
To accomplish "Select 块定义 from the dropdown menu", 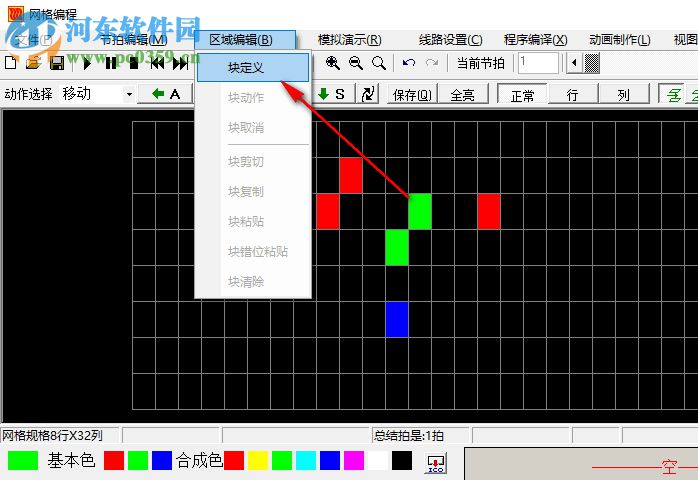I will [x=253, y=67].
